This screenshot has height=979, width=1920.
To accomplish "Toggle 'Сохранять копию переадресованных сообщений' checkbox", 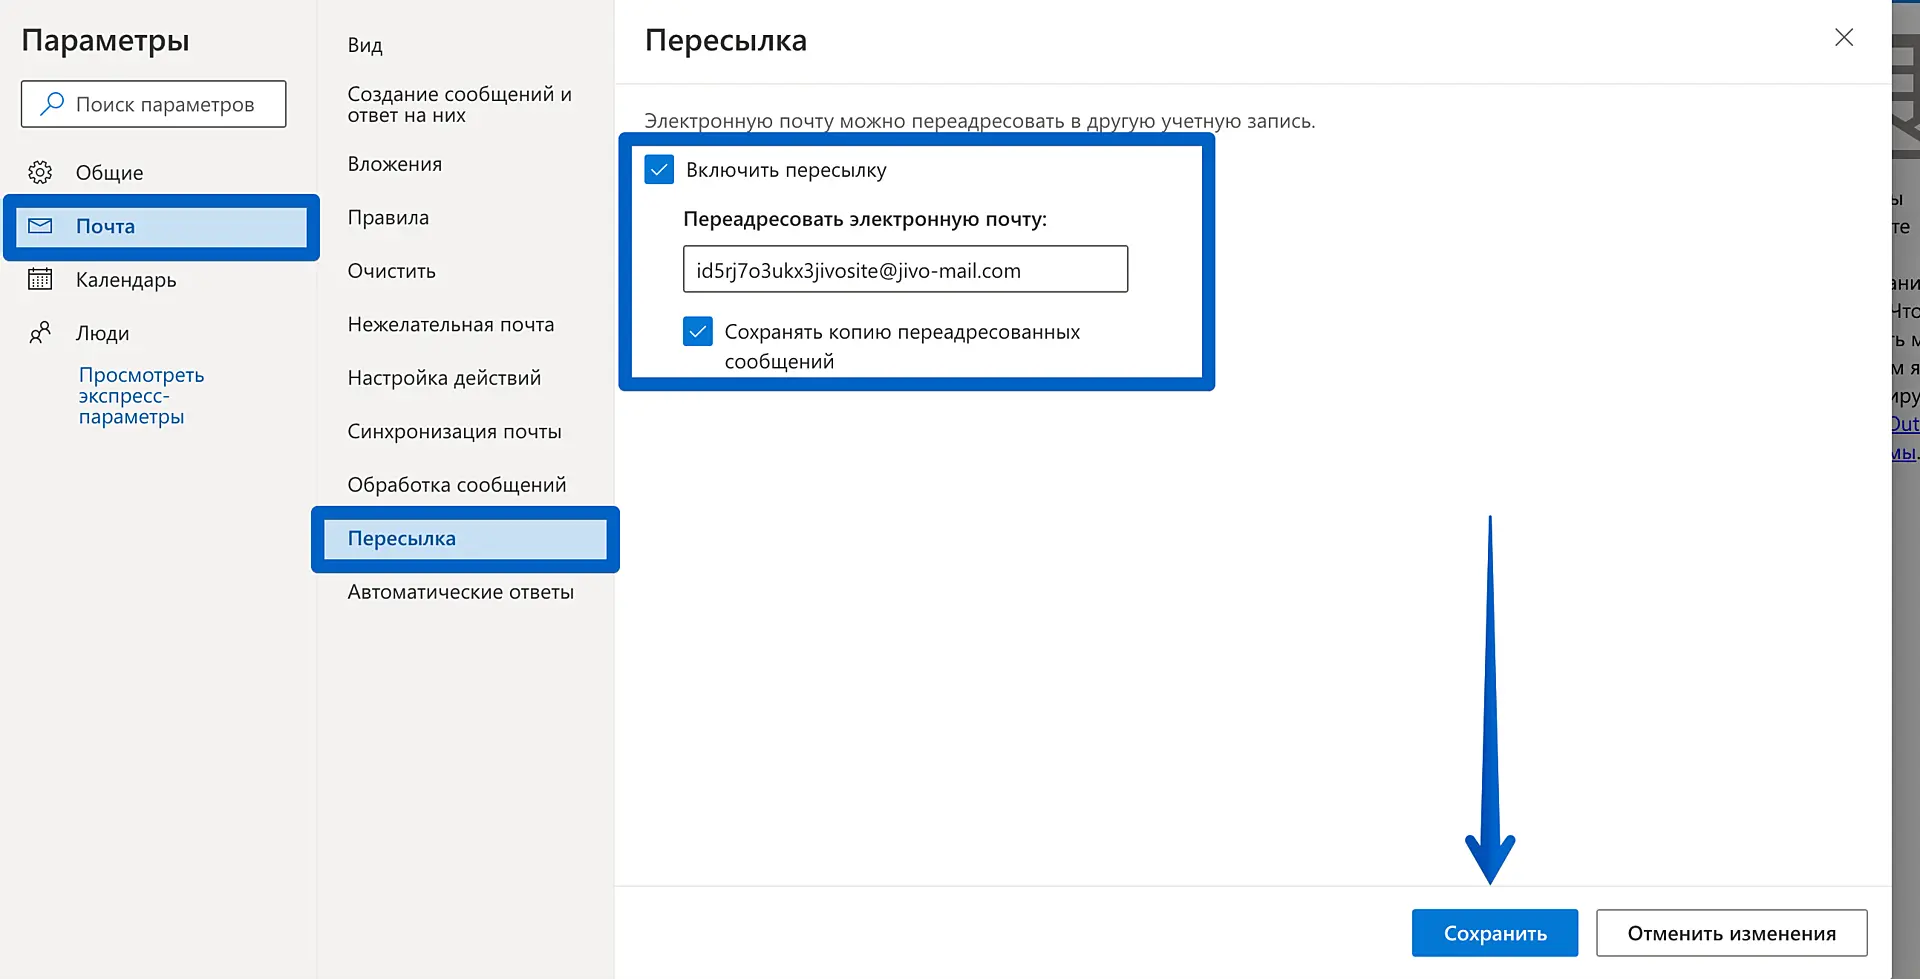I will coord(698,331).
